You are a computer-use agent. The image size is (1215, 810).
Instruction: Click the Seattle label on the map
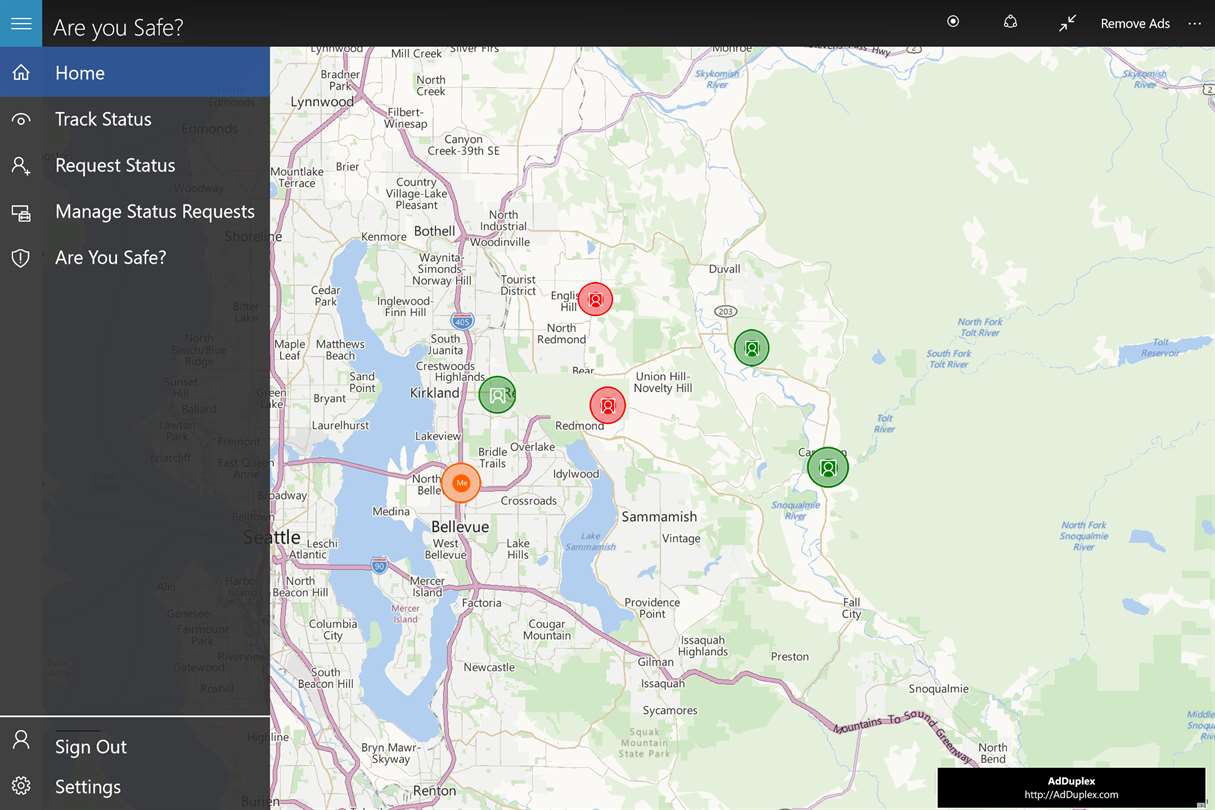point(272,537)
